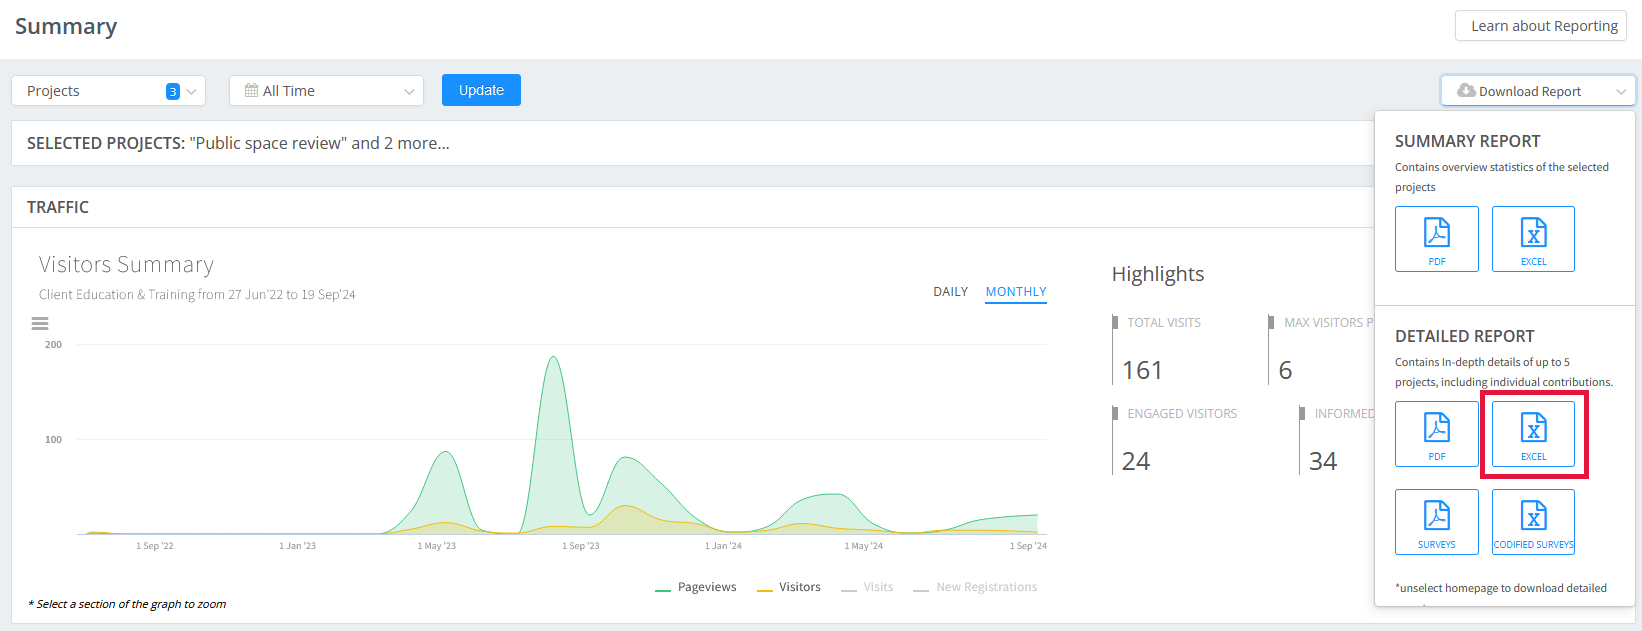Click the Visitors Summary chart title
This screenshot has height=631, width=1642.
[x=126, y=264]
